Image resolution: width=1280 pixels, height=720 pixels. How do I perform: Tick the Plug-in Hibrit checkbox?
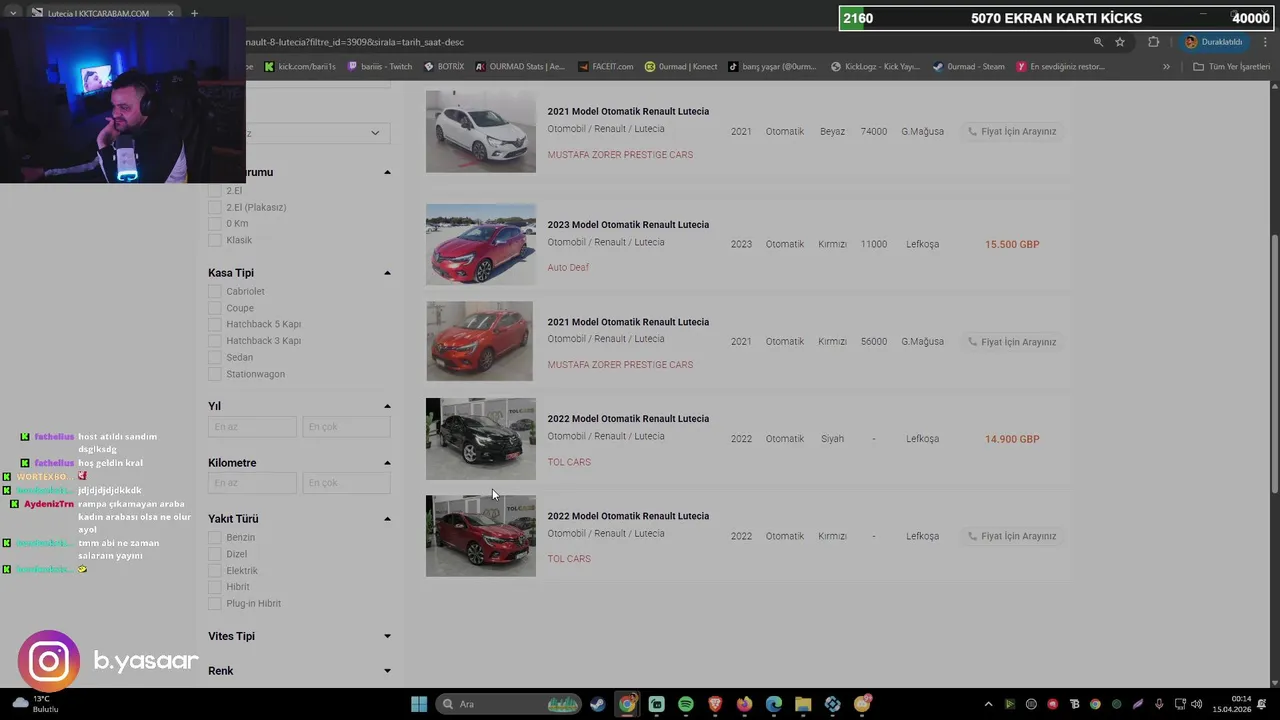coord(214,603)
